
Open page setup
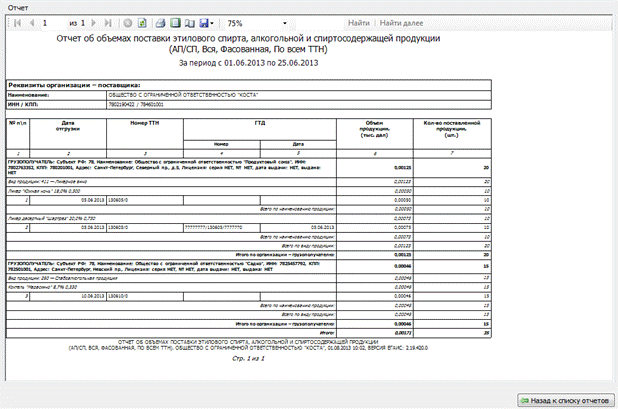pos(190,23)
